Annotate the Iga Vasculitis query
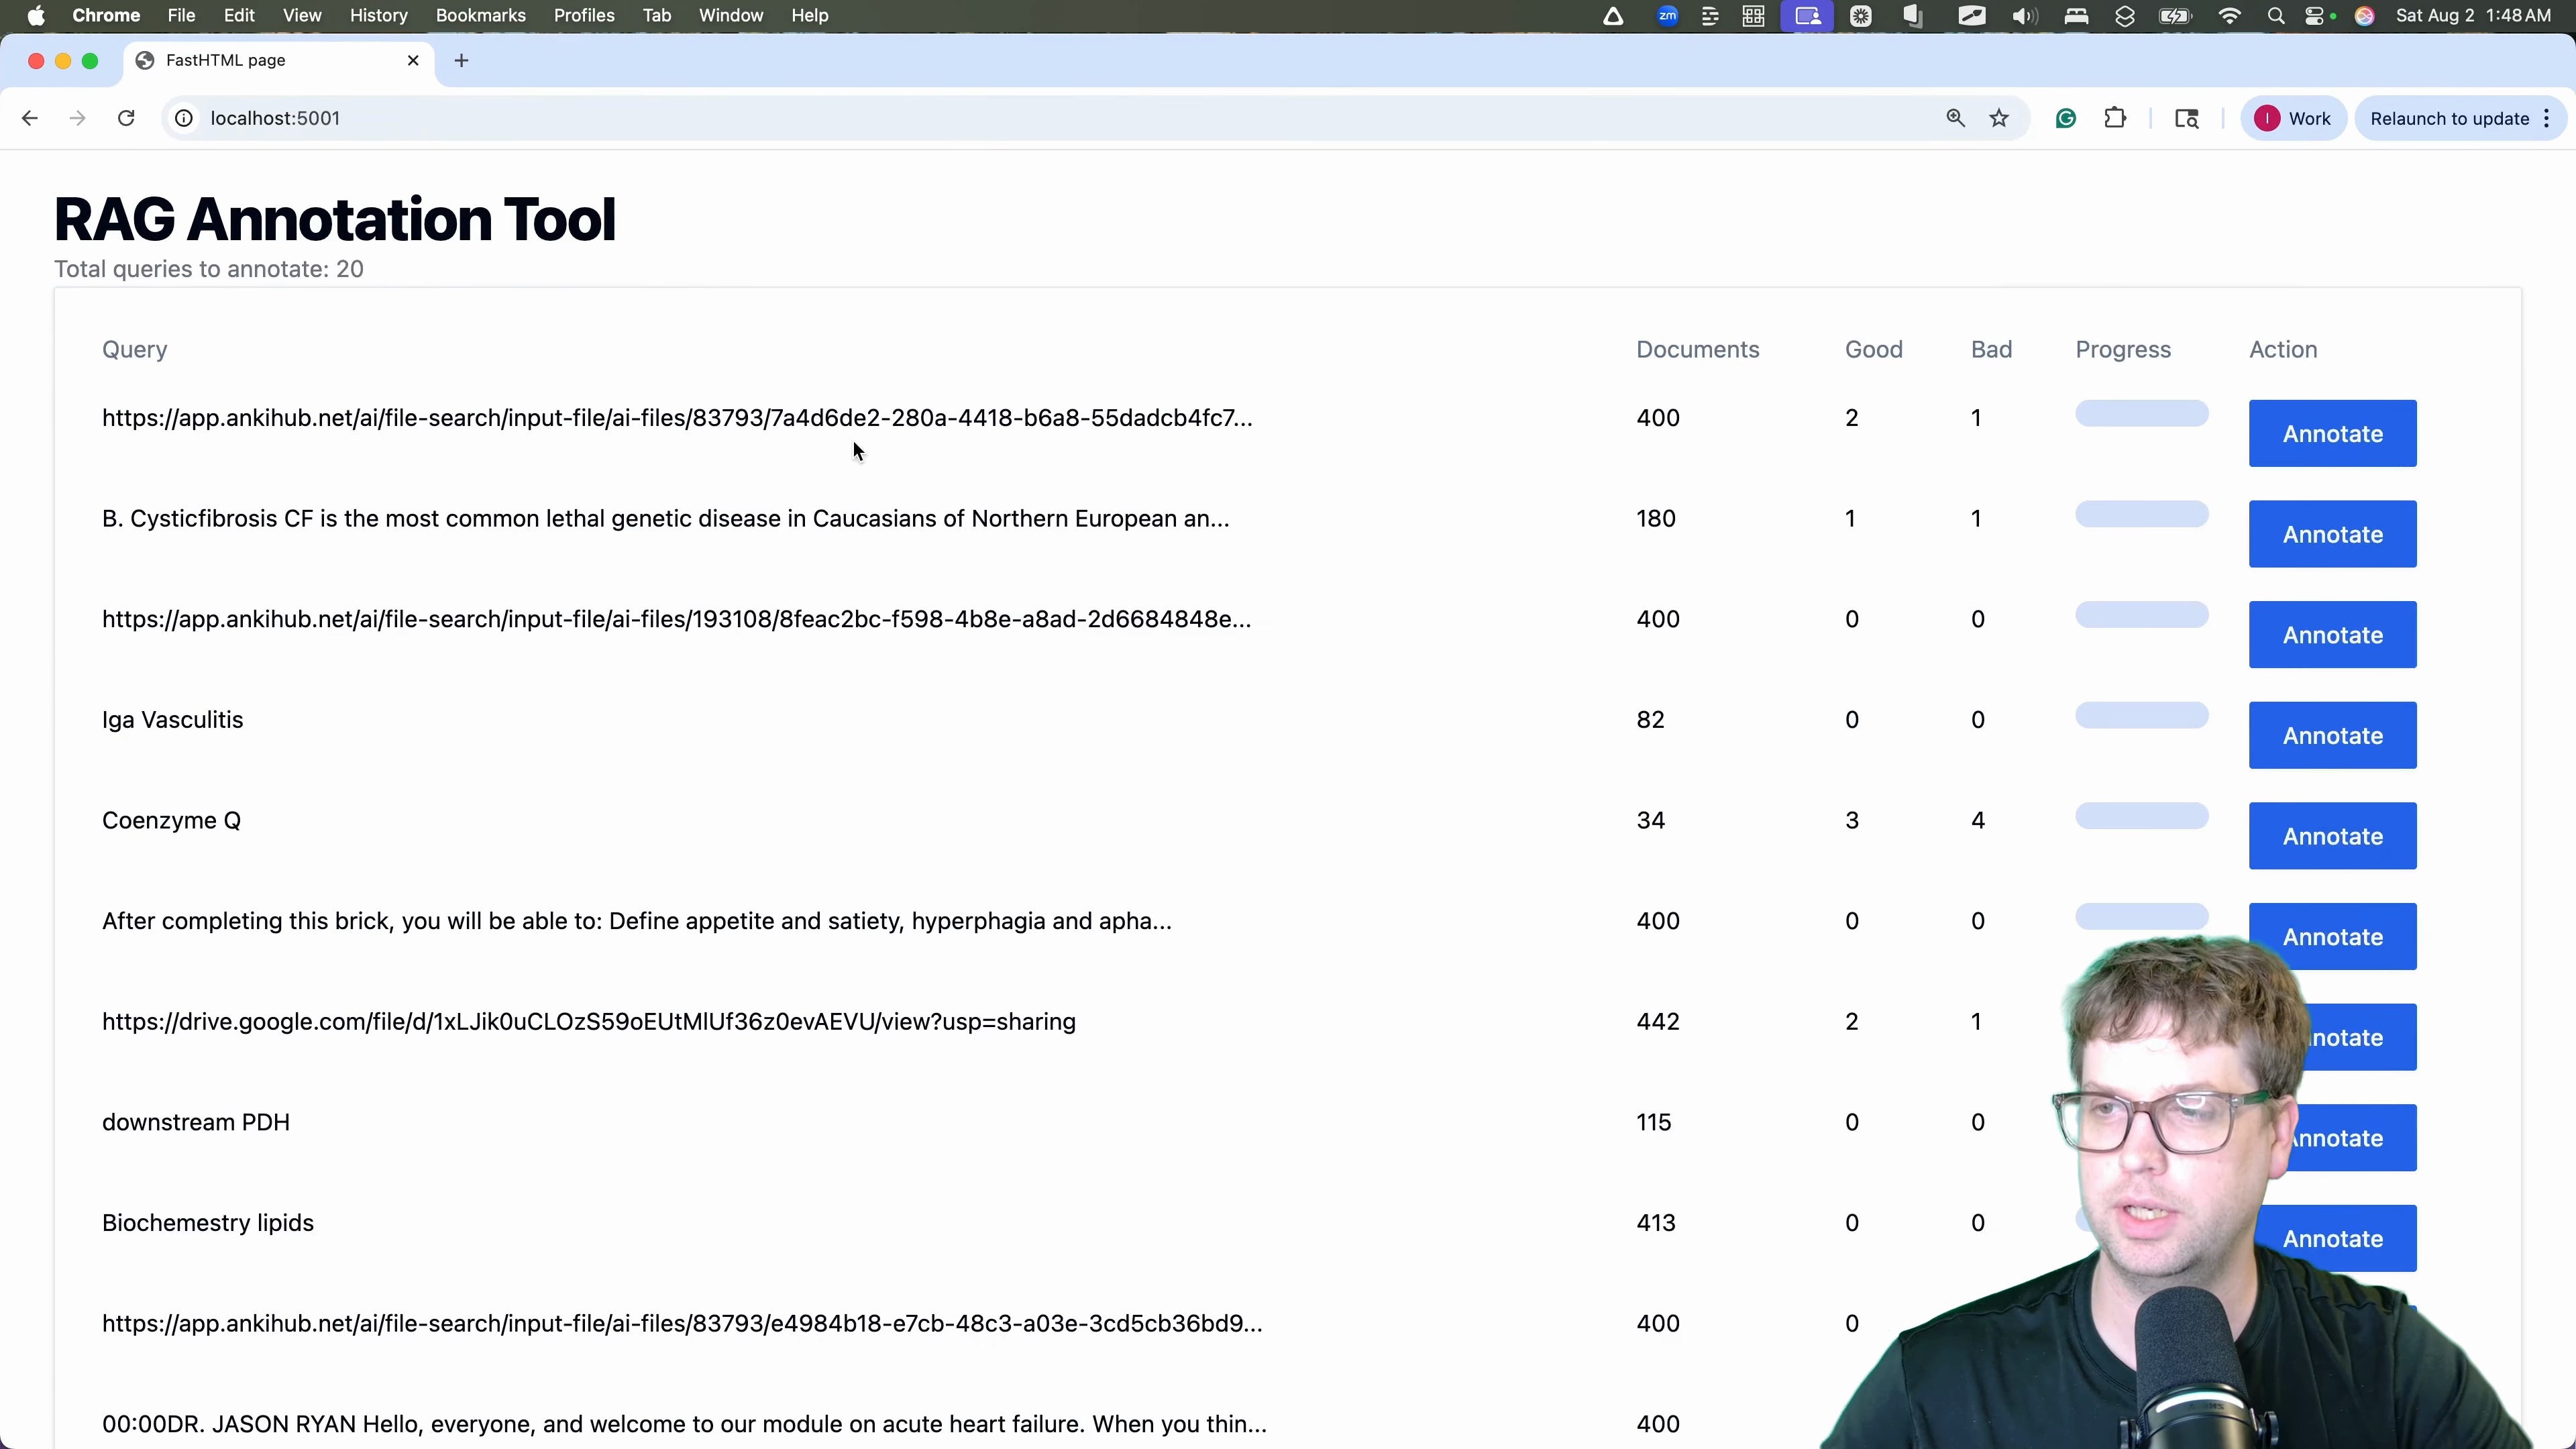The width and height of the screenshot is (2576, 1449). point(2332,735)
